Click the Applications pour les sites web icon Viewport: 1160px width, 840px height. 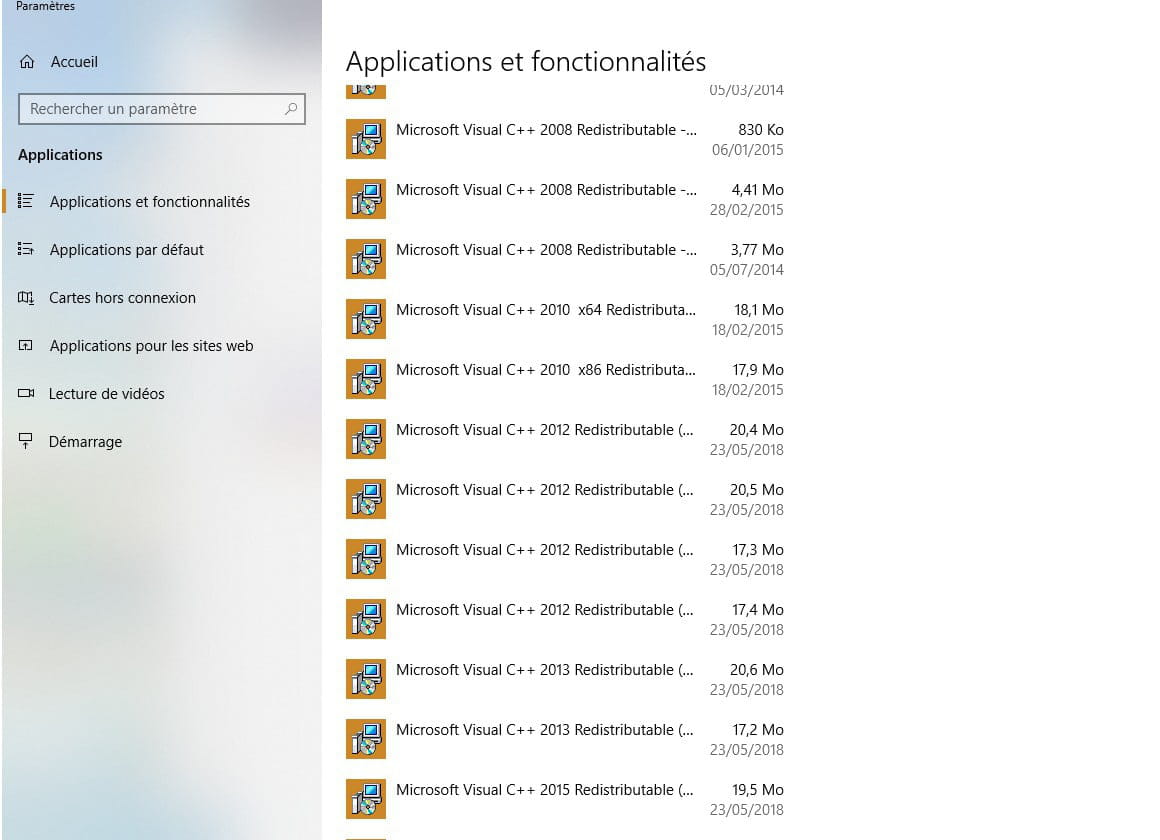coord(26,346)
